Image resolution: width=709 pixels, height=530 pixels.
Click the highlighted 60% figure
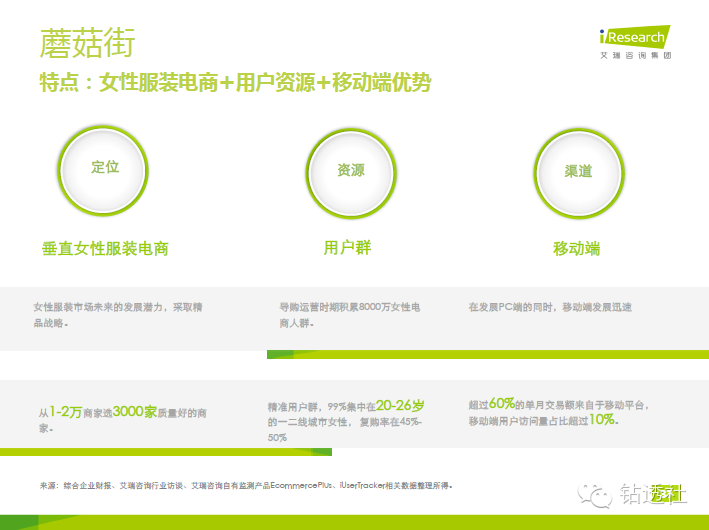[502, 403]
